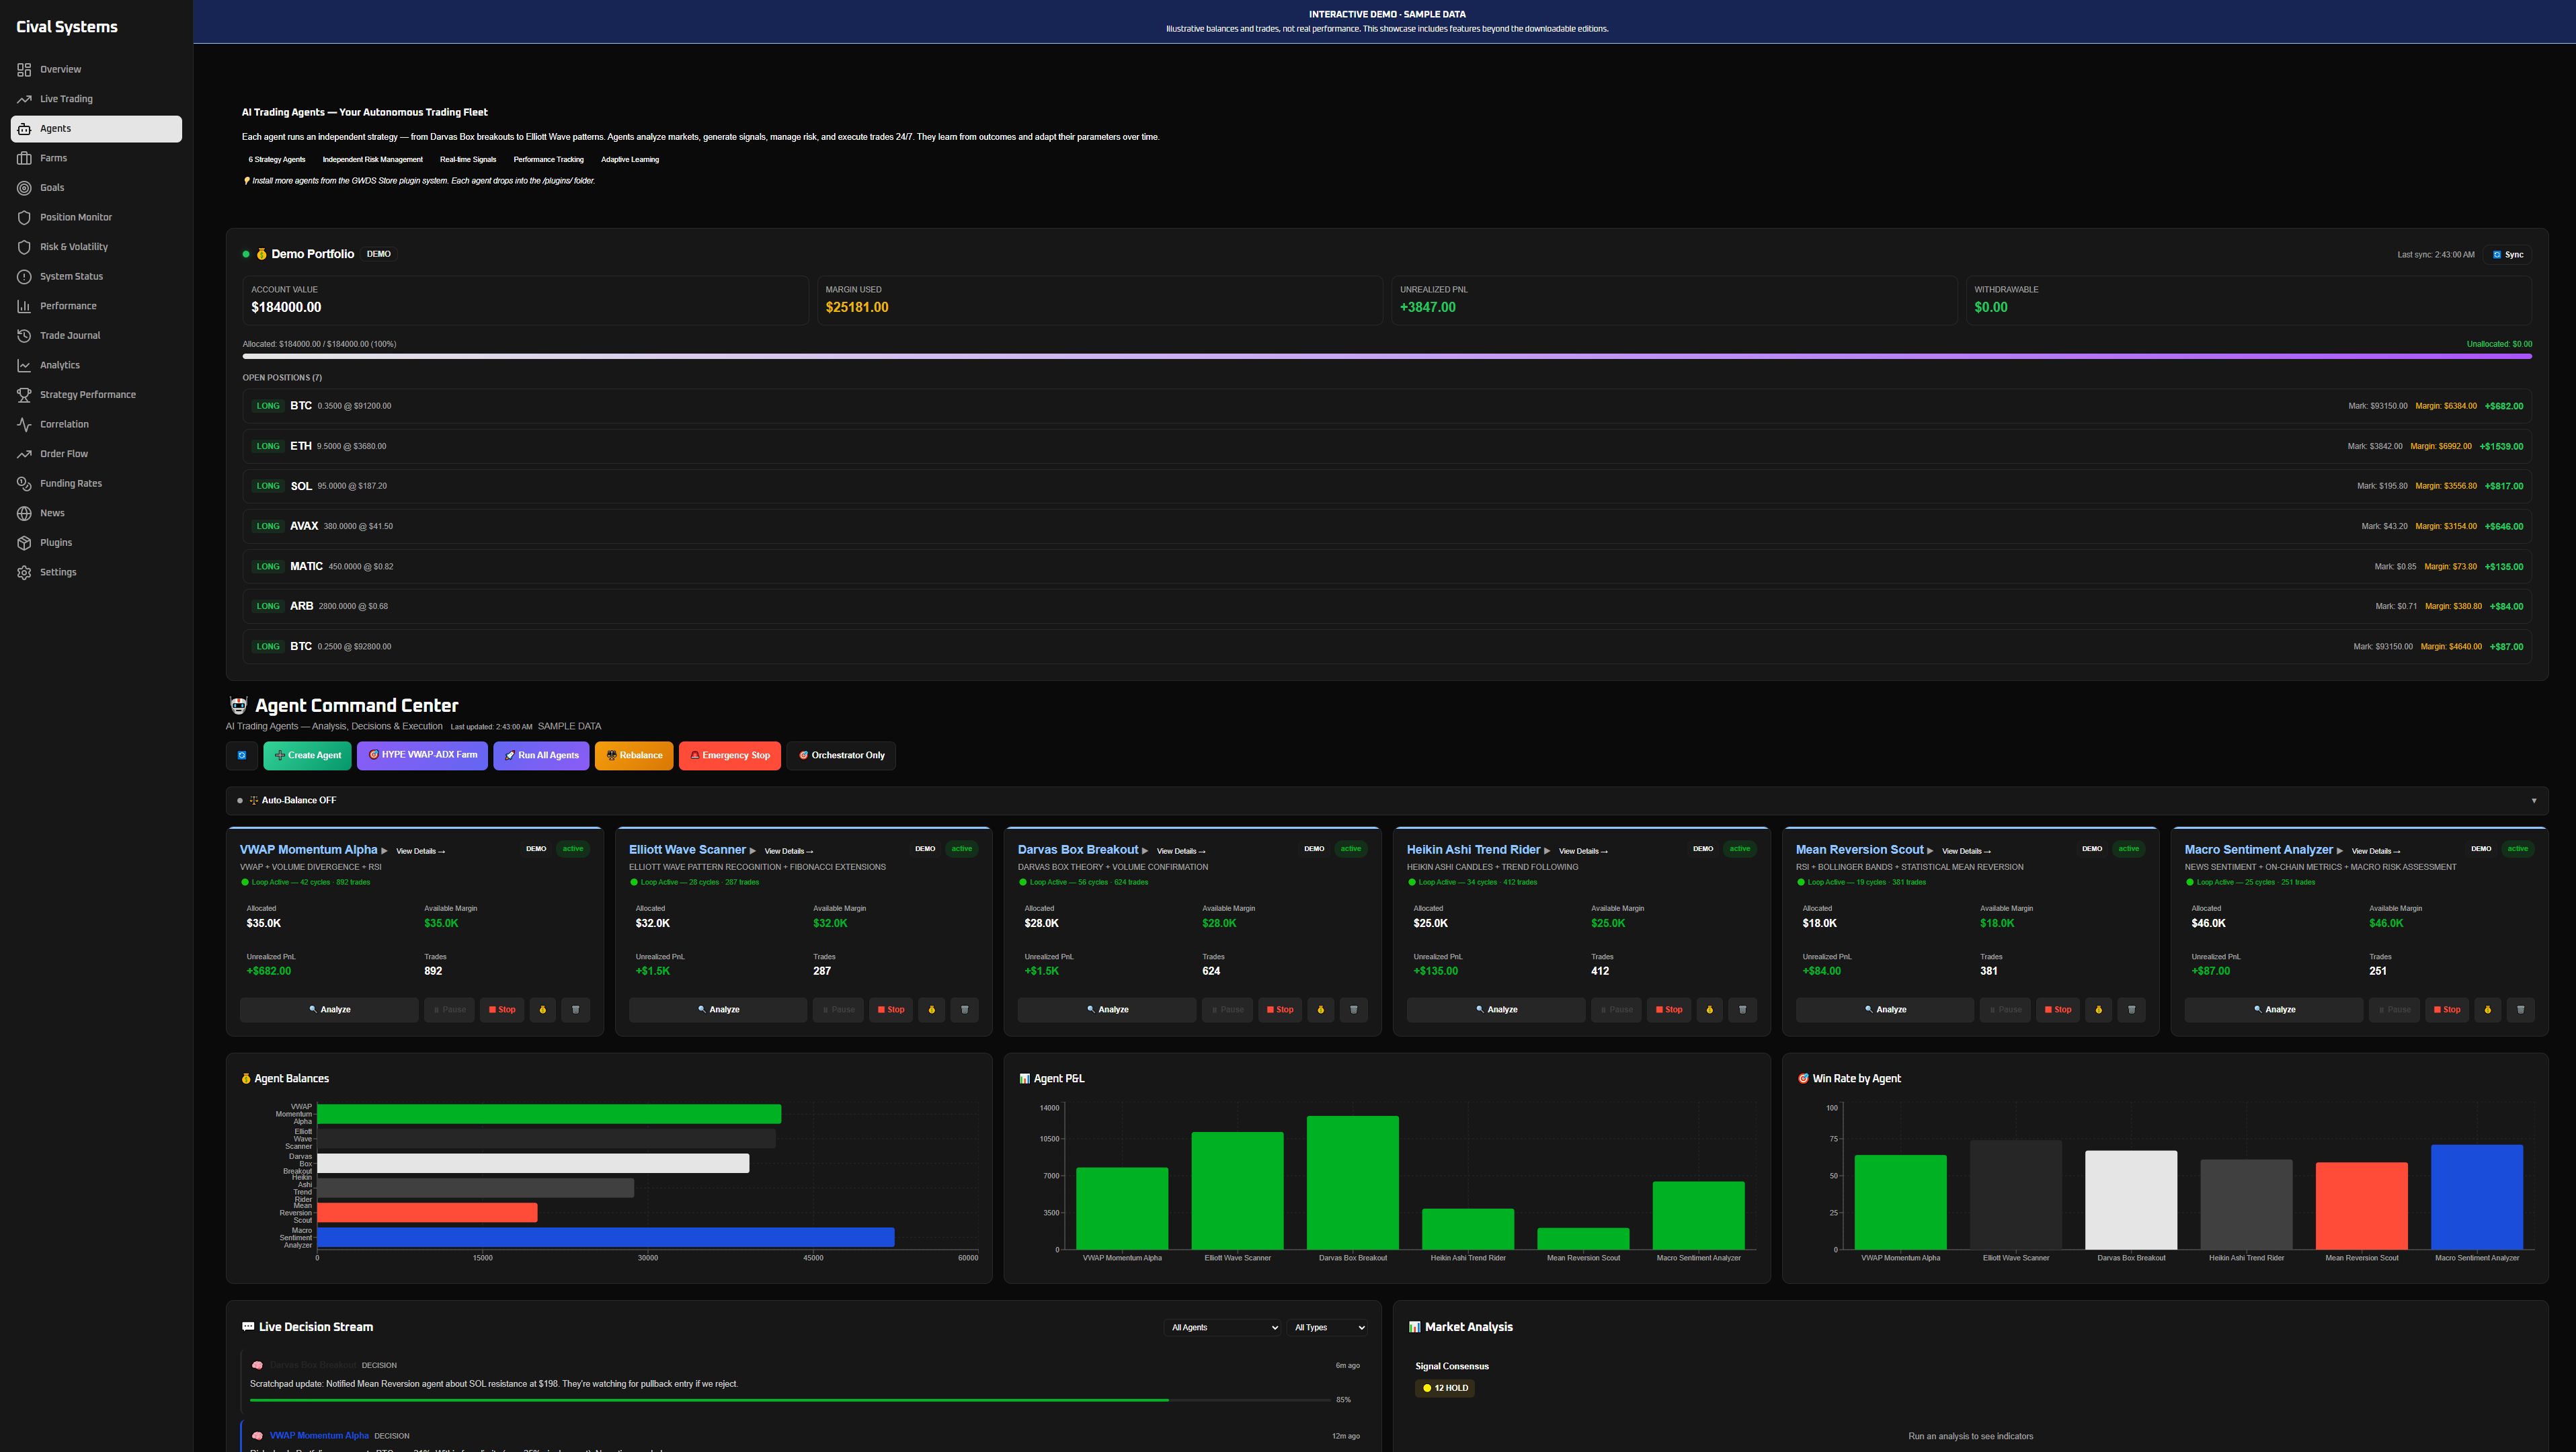This screenshot has height=1452, width=2576.
Task: Delete the VWAP Momentum Alpha agent via trash icon
Action: [x=575, y=1010]
